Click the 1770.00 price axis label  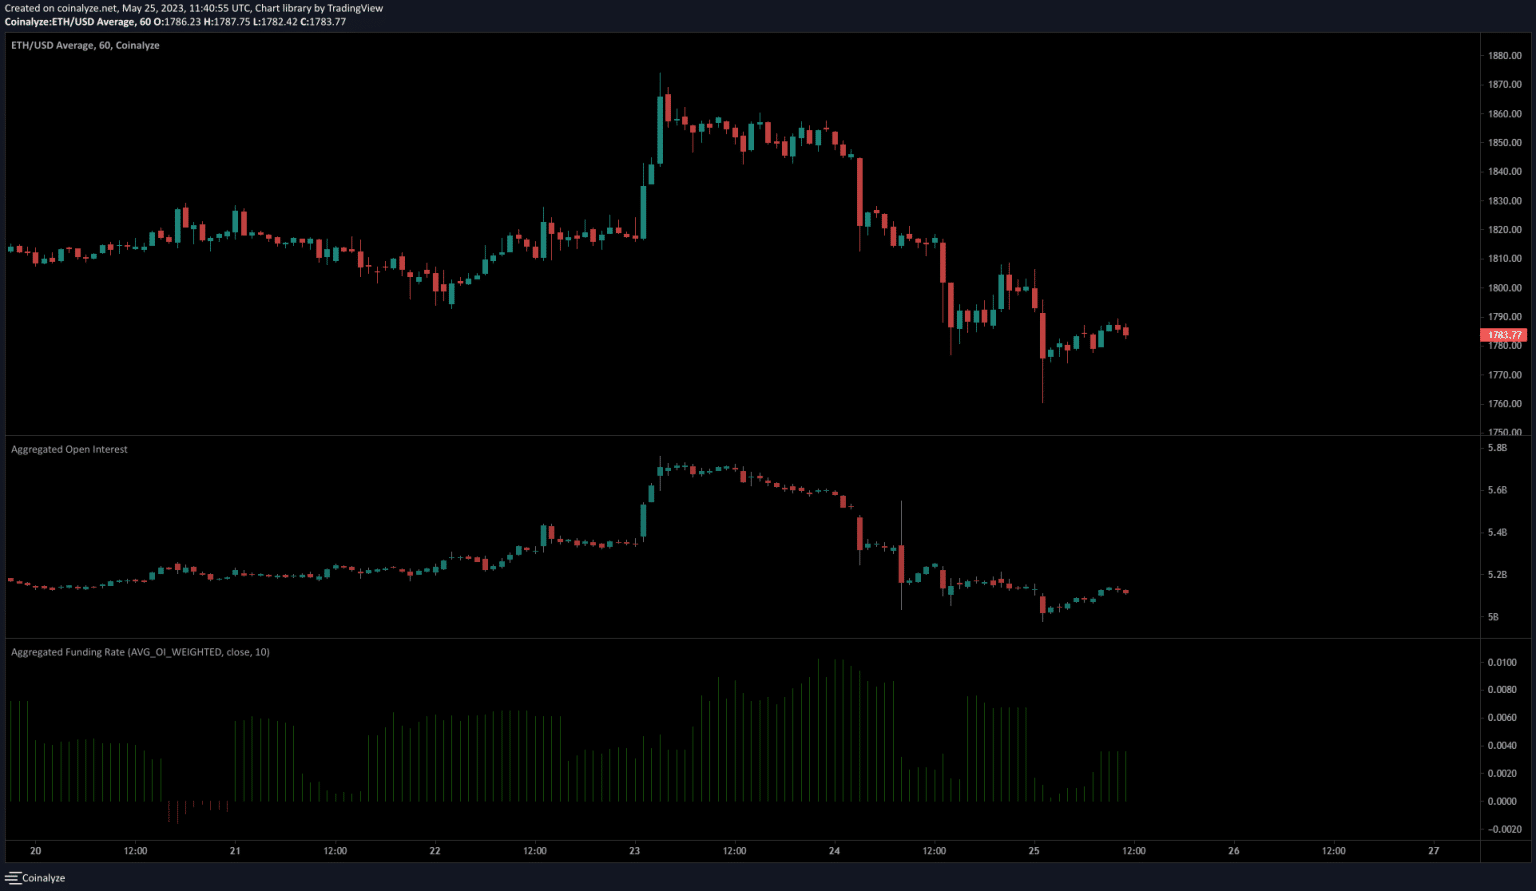1504,375
